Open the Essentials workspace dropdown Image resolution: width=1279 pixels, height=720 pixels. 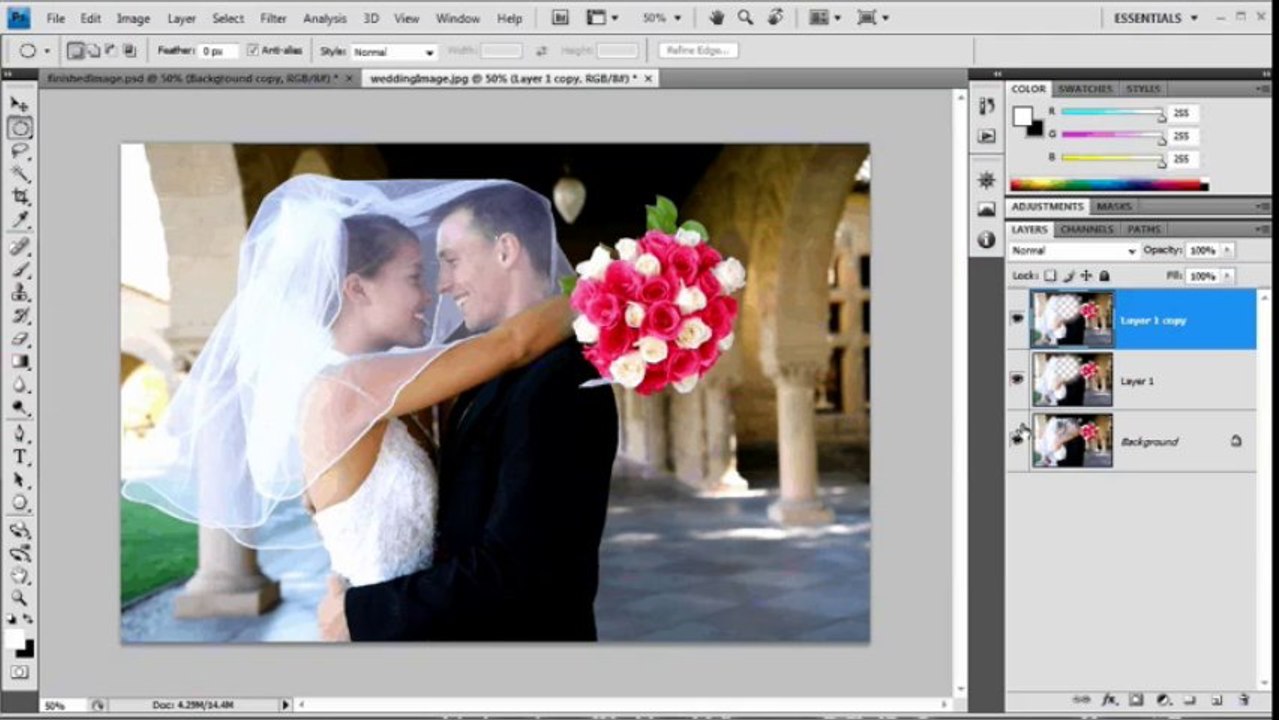coord(1155,18)
